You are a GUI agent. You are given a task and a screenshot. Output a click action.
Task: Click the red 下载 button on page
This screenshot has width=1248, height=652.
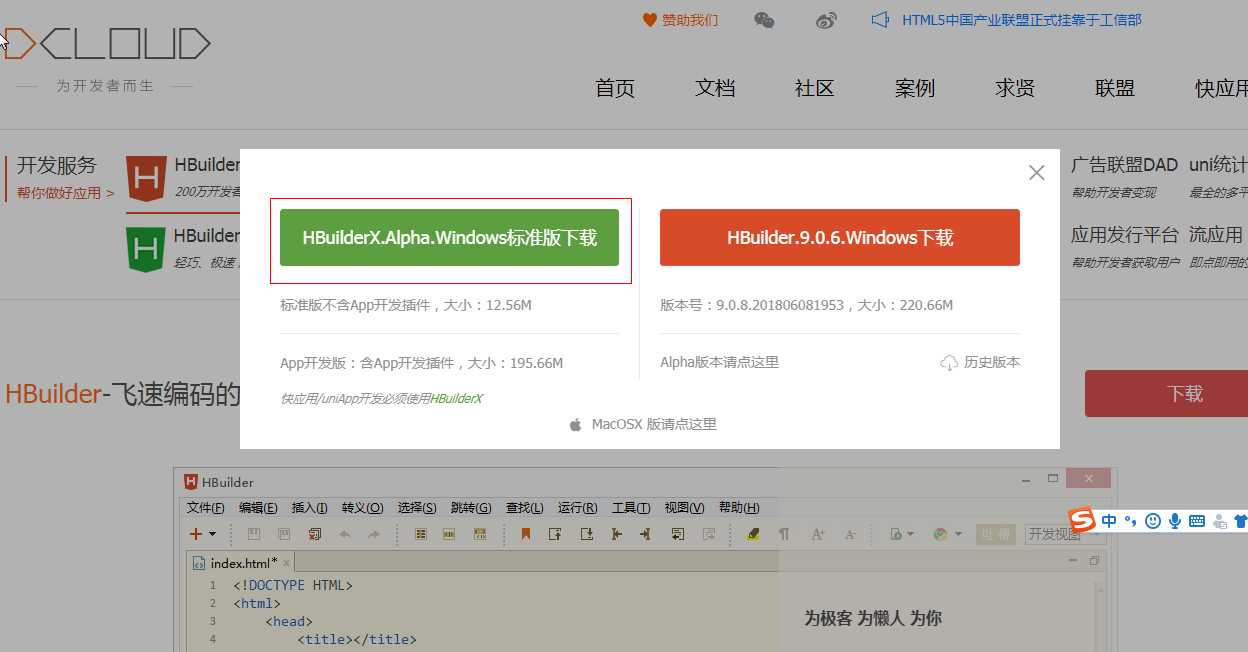[x=1166, y=393]
